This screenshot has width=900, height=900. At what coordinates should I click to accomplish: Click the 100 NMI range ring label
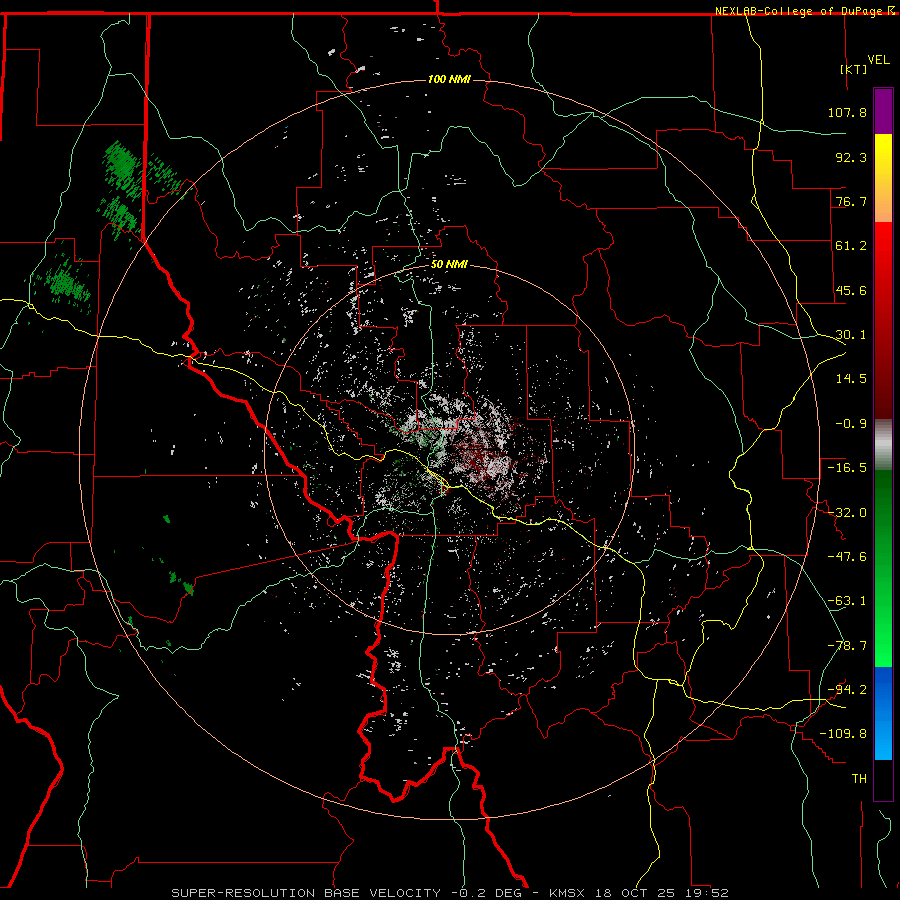pos(449,79)
